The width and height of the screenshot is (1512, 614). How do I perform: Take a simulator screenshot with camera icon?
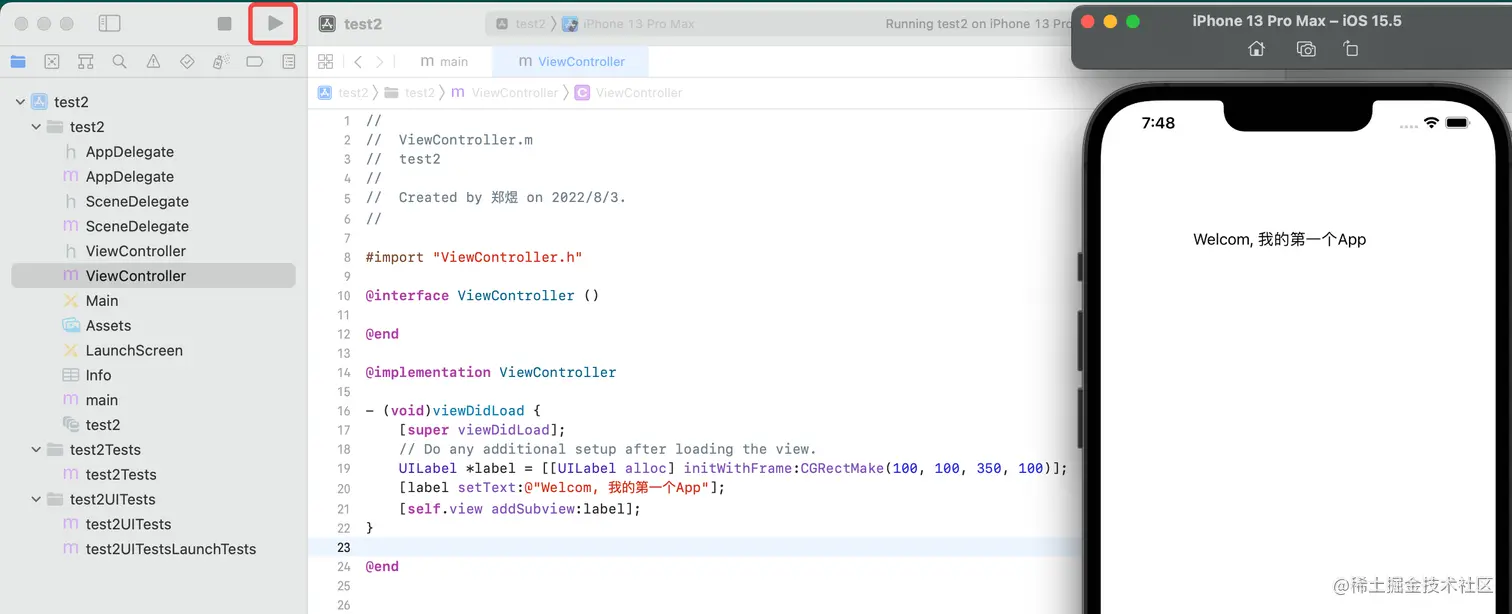point(1306,49)
